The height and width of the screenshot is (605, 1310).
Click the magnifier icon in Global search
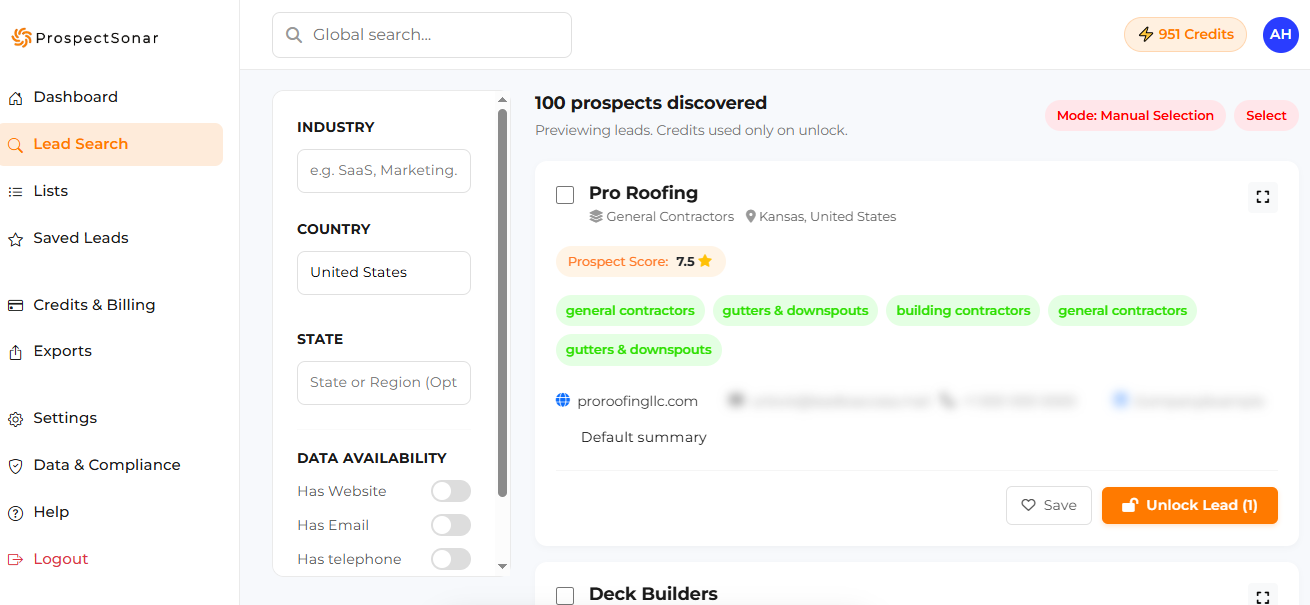click(x=294, y=35)
